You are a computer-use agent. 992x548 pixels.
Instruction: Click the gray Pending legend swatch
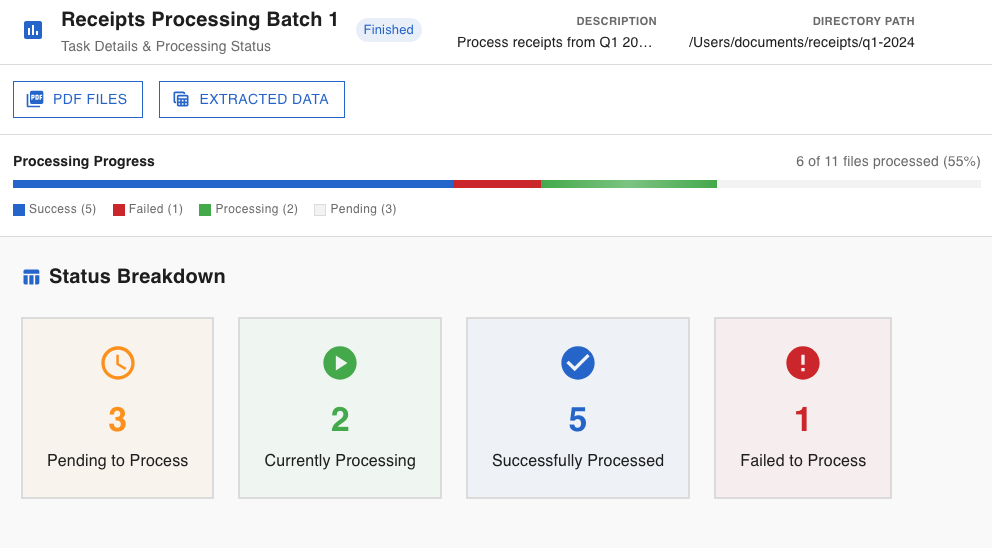[320, 210]
